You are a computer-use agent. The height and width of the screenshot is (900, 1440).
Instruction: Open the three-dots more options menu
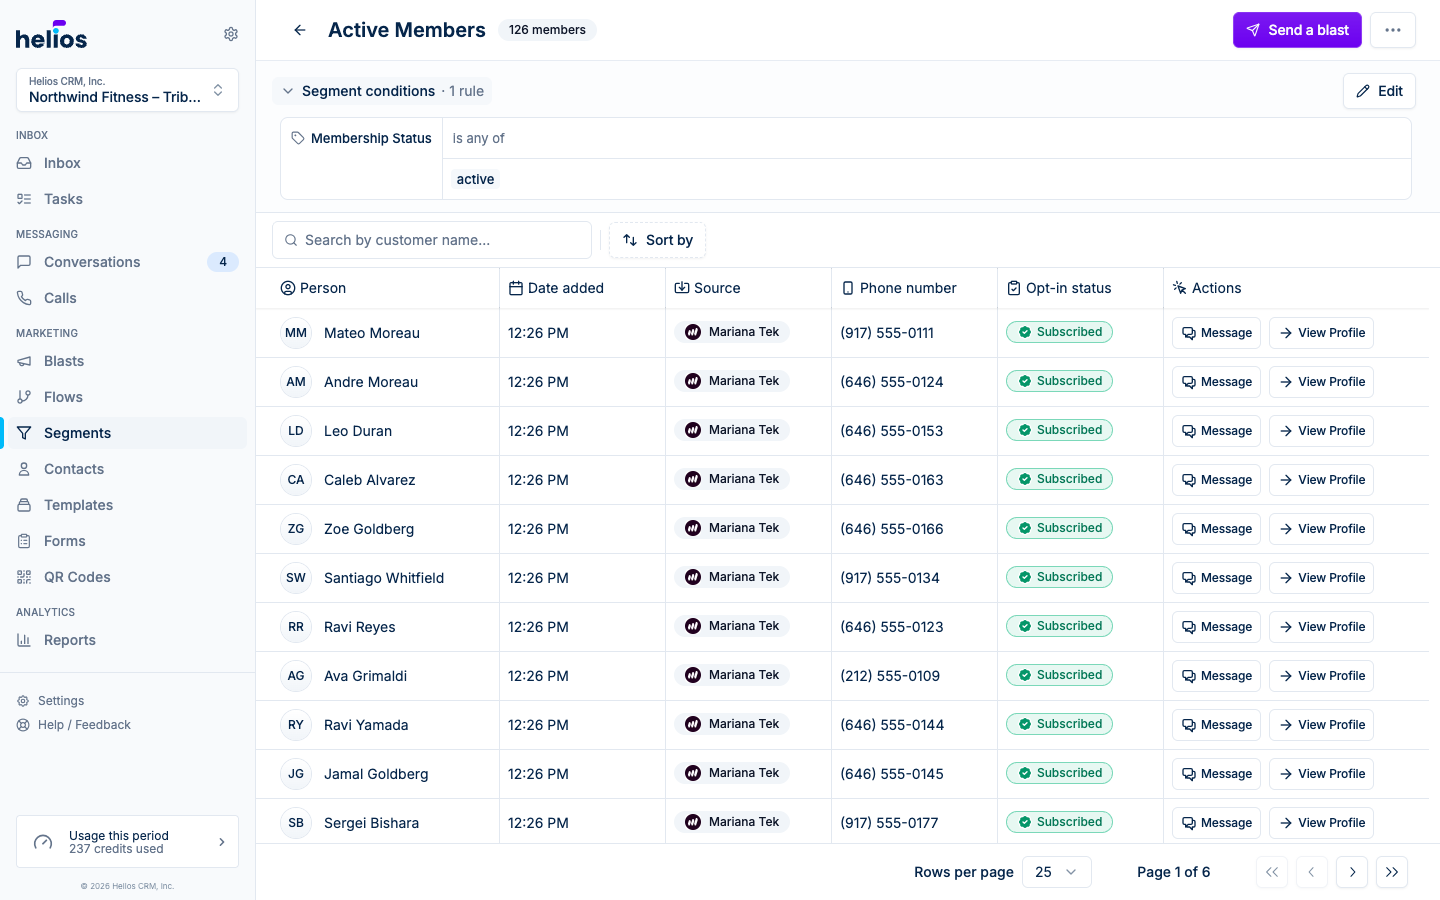(1393, 30)
